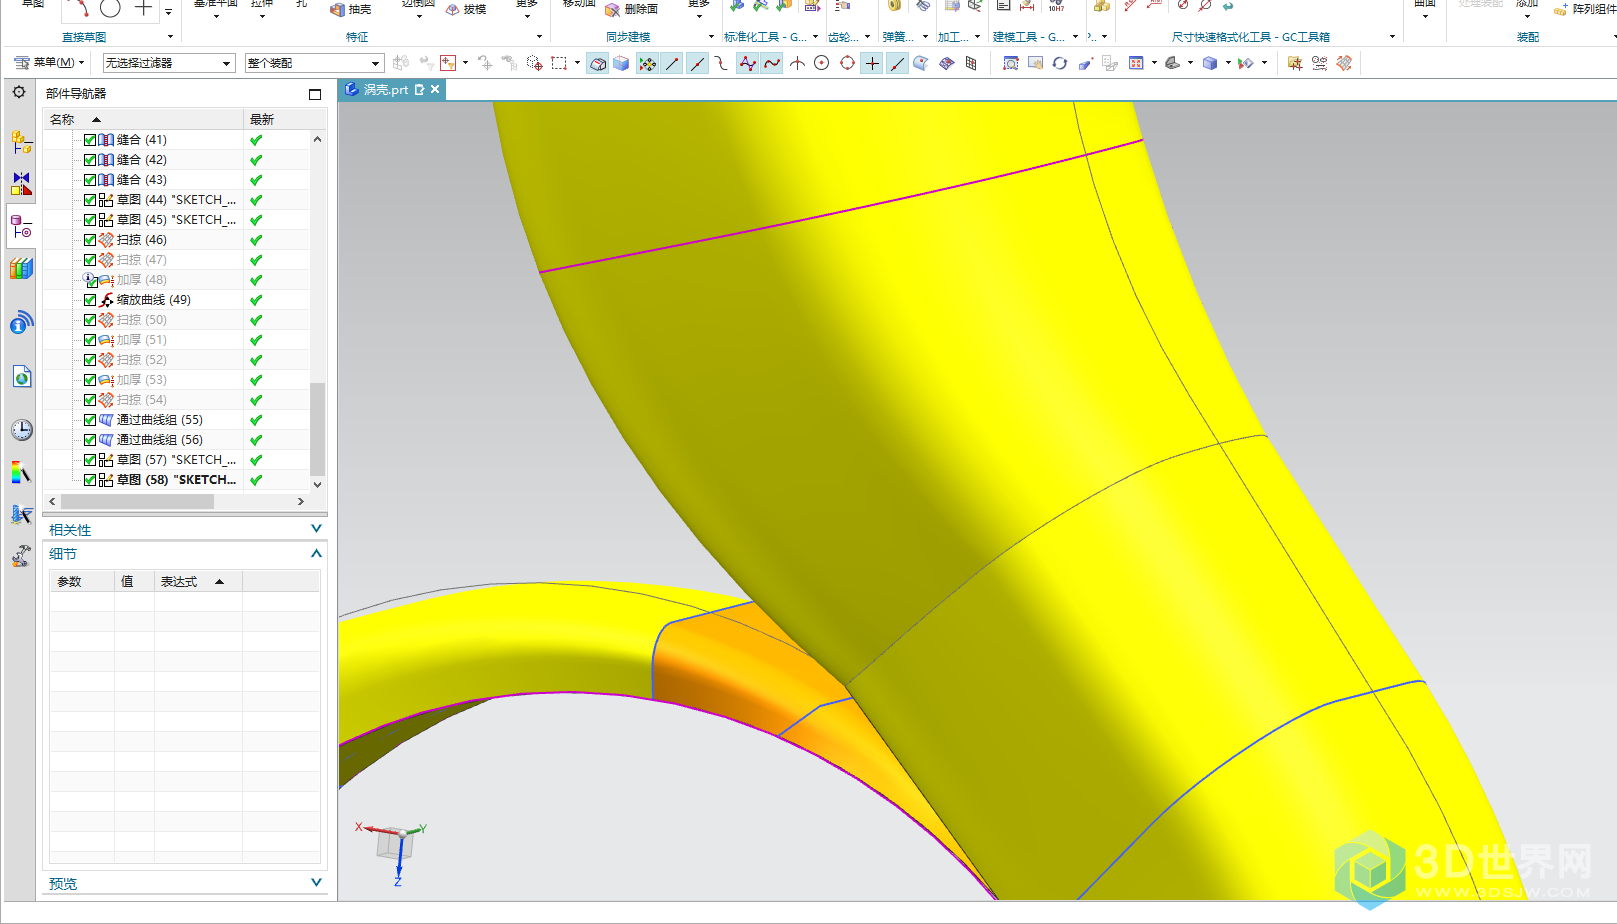
Task: Toggle the existing point snap icon
Action: click(872, 64)
